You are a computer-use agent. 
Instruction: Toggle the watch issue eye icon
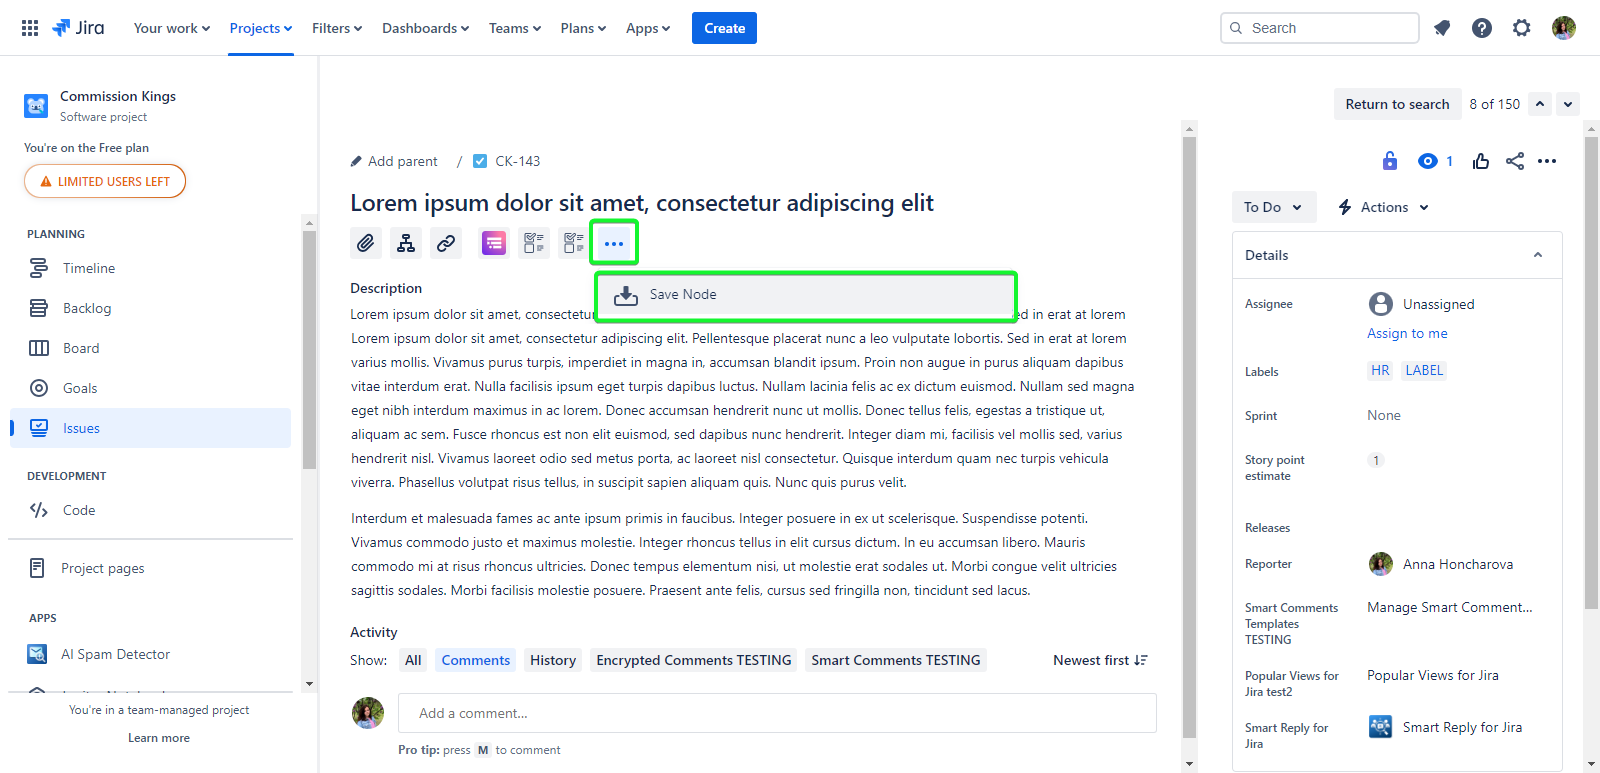coord(1428,161)
